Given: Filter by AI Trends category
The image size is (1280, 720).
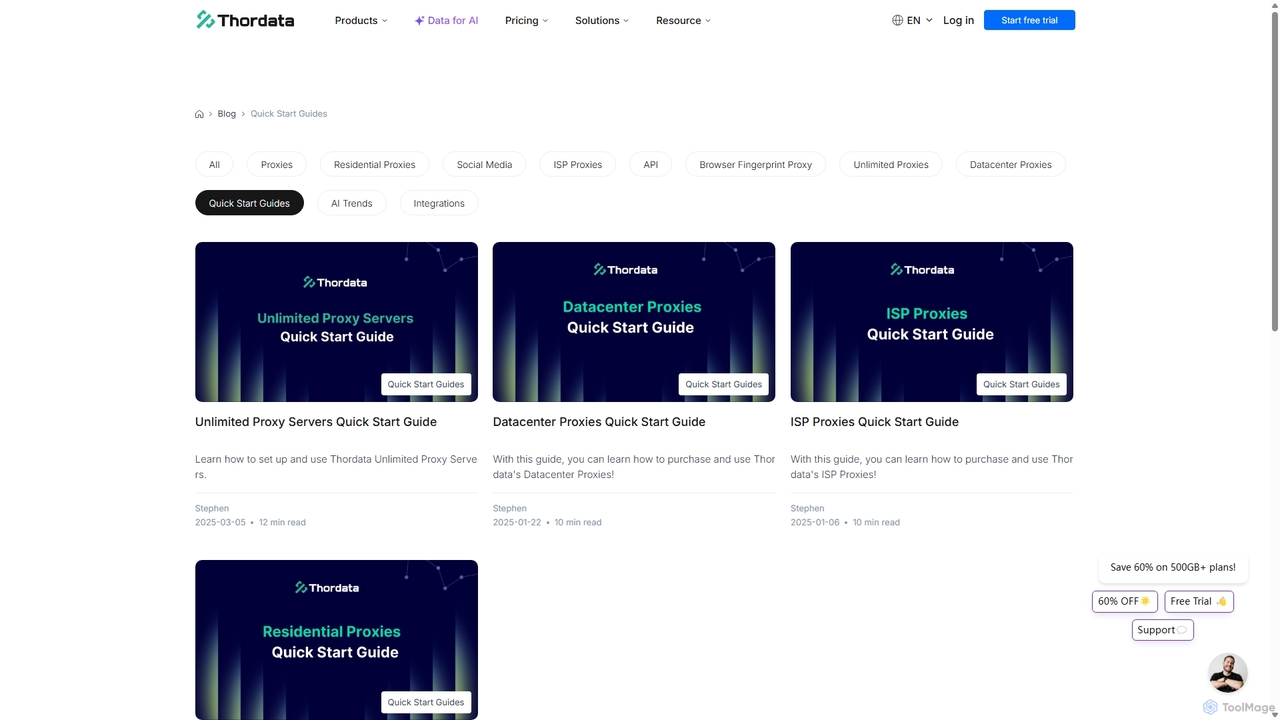Looking at the screenshot, I should pyautogui.click(x=352, y=203).
